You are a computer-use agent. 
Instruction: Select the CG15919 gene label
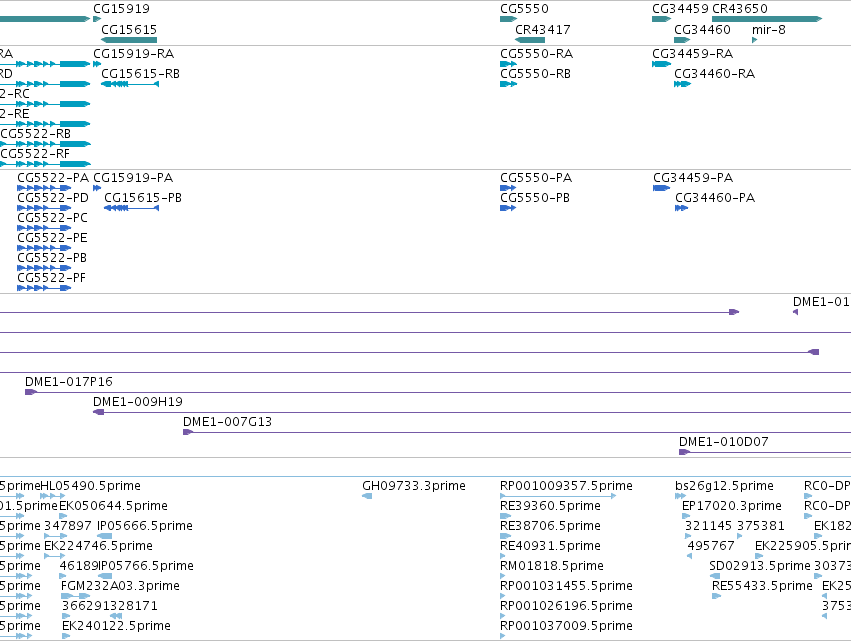pos(121,9)
